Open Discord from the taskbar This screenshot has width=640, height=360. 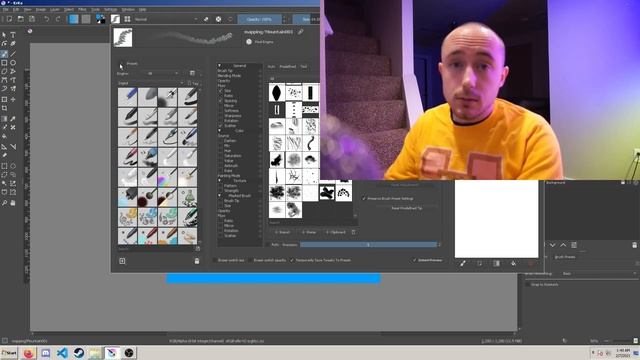click(x=45, y=353)
